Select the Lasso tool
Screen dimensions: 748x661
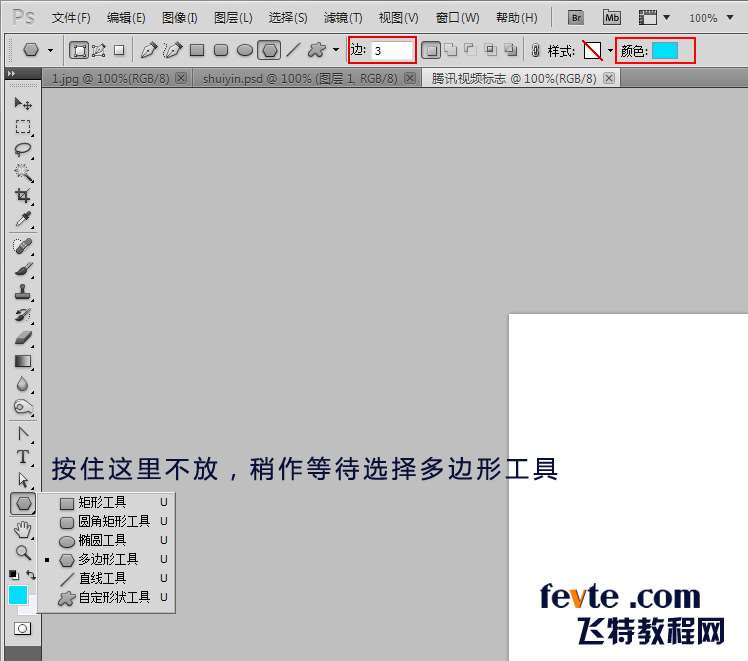click(22, 150)
